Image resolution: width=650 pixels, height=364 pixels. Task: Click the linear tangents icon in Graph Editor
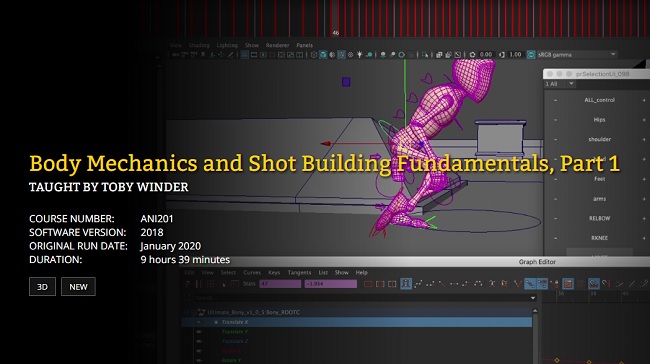(x=442, y=284)
